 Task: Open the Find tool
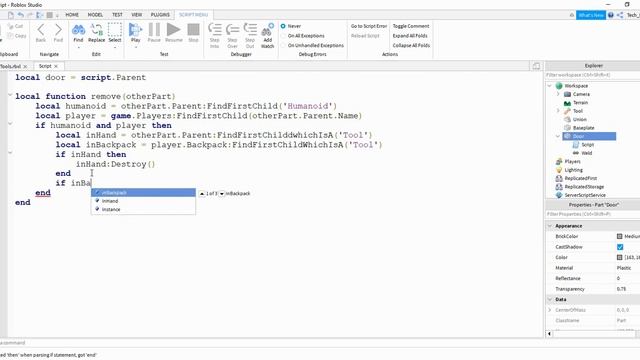pyautogui.click(x=78, y=33)
